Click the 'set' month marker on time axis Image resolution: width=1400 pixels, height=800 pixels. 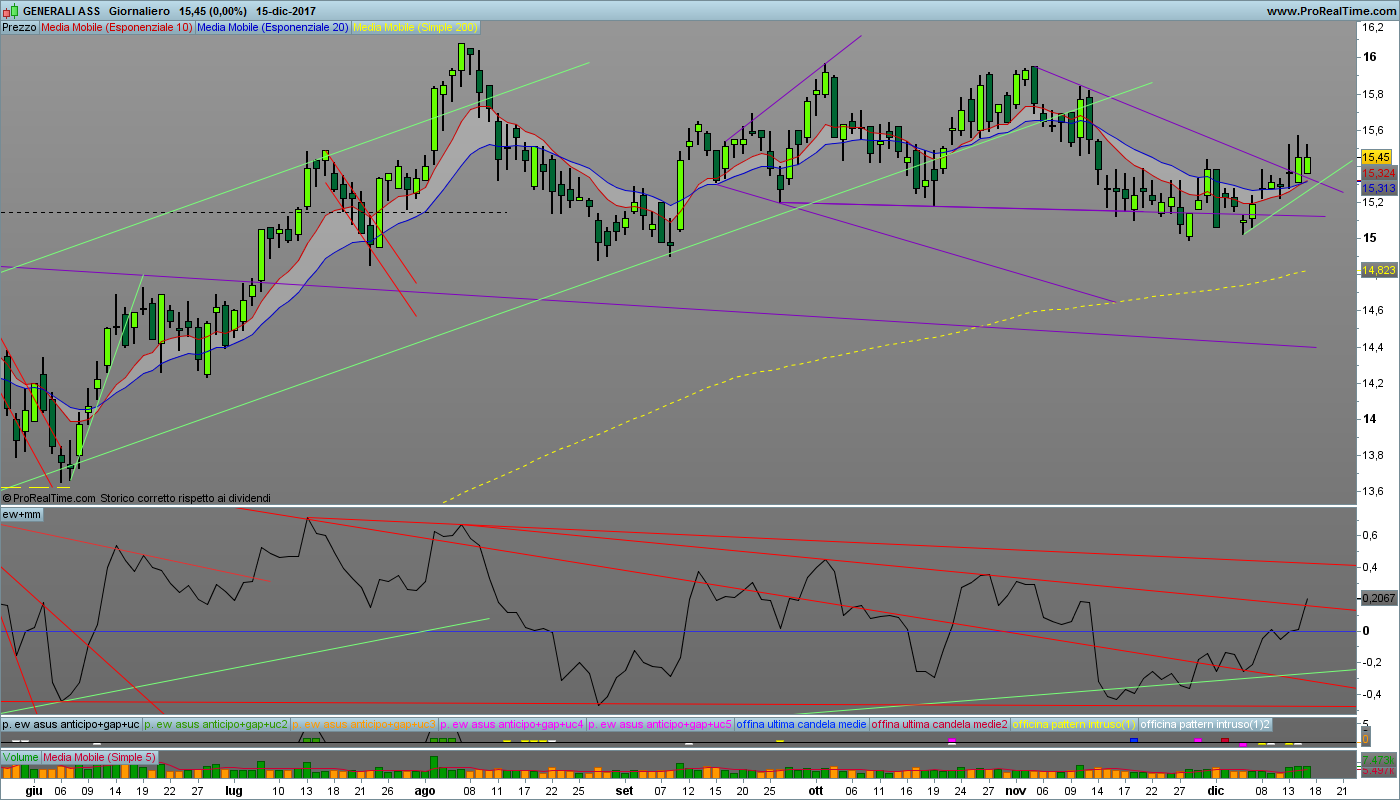tap(624, 790)
